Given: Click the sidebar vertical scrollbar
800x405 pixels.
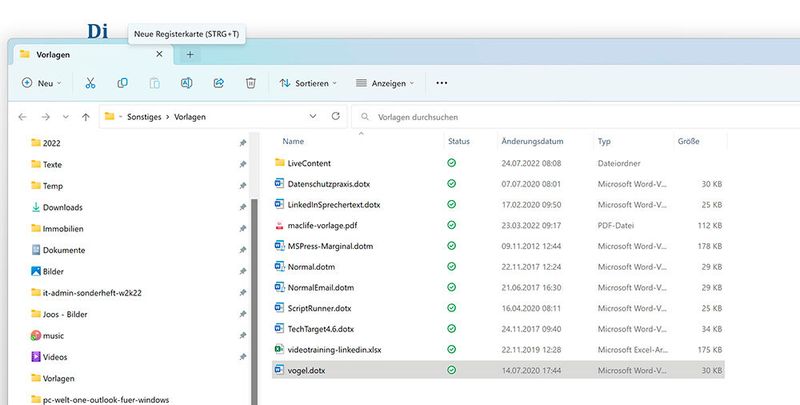Looking at the screenshot, I should click(x=255, y=301).
